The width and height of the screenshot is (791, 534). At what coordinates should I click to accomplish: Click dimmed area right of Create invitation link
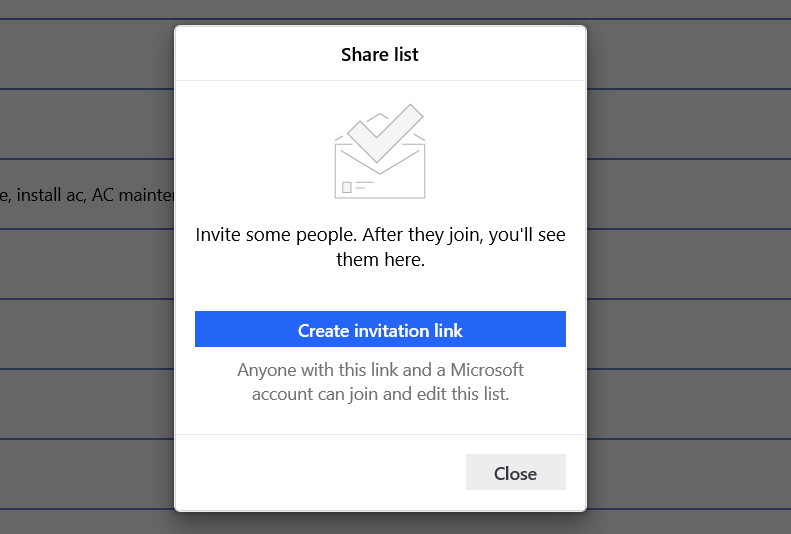(688, 330)
